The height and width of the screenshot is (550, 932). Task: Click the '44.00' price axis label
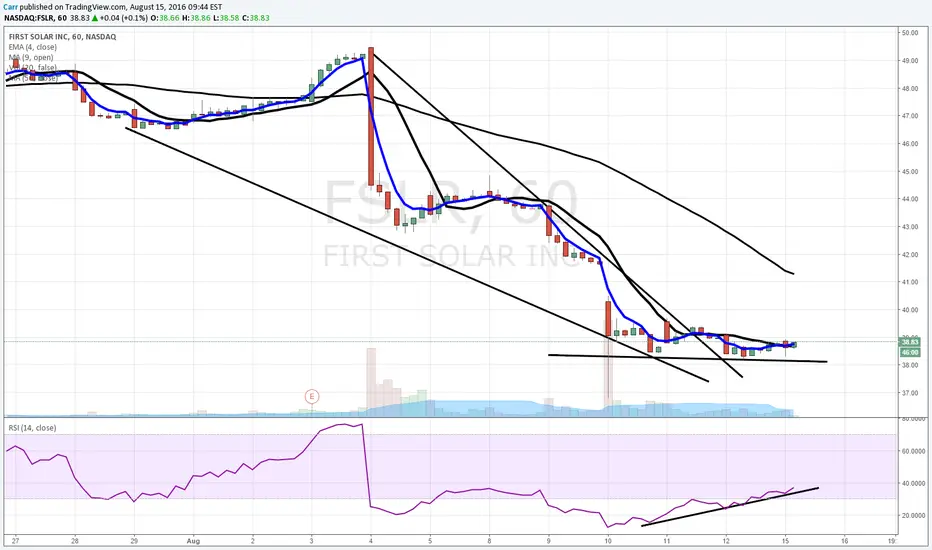pos(910,199)
